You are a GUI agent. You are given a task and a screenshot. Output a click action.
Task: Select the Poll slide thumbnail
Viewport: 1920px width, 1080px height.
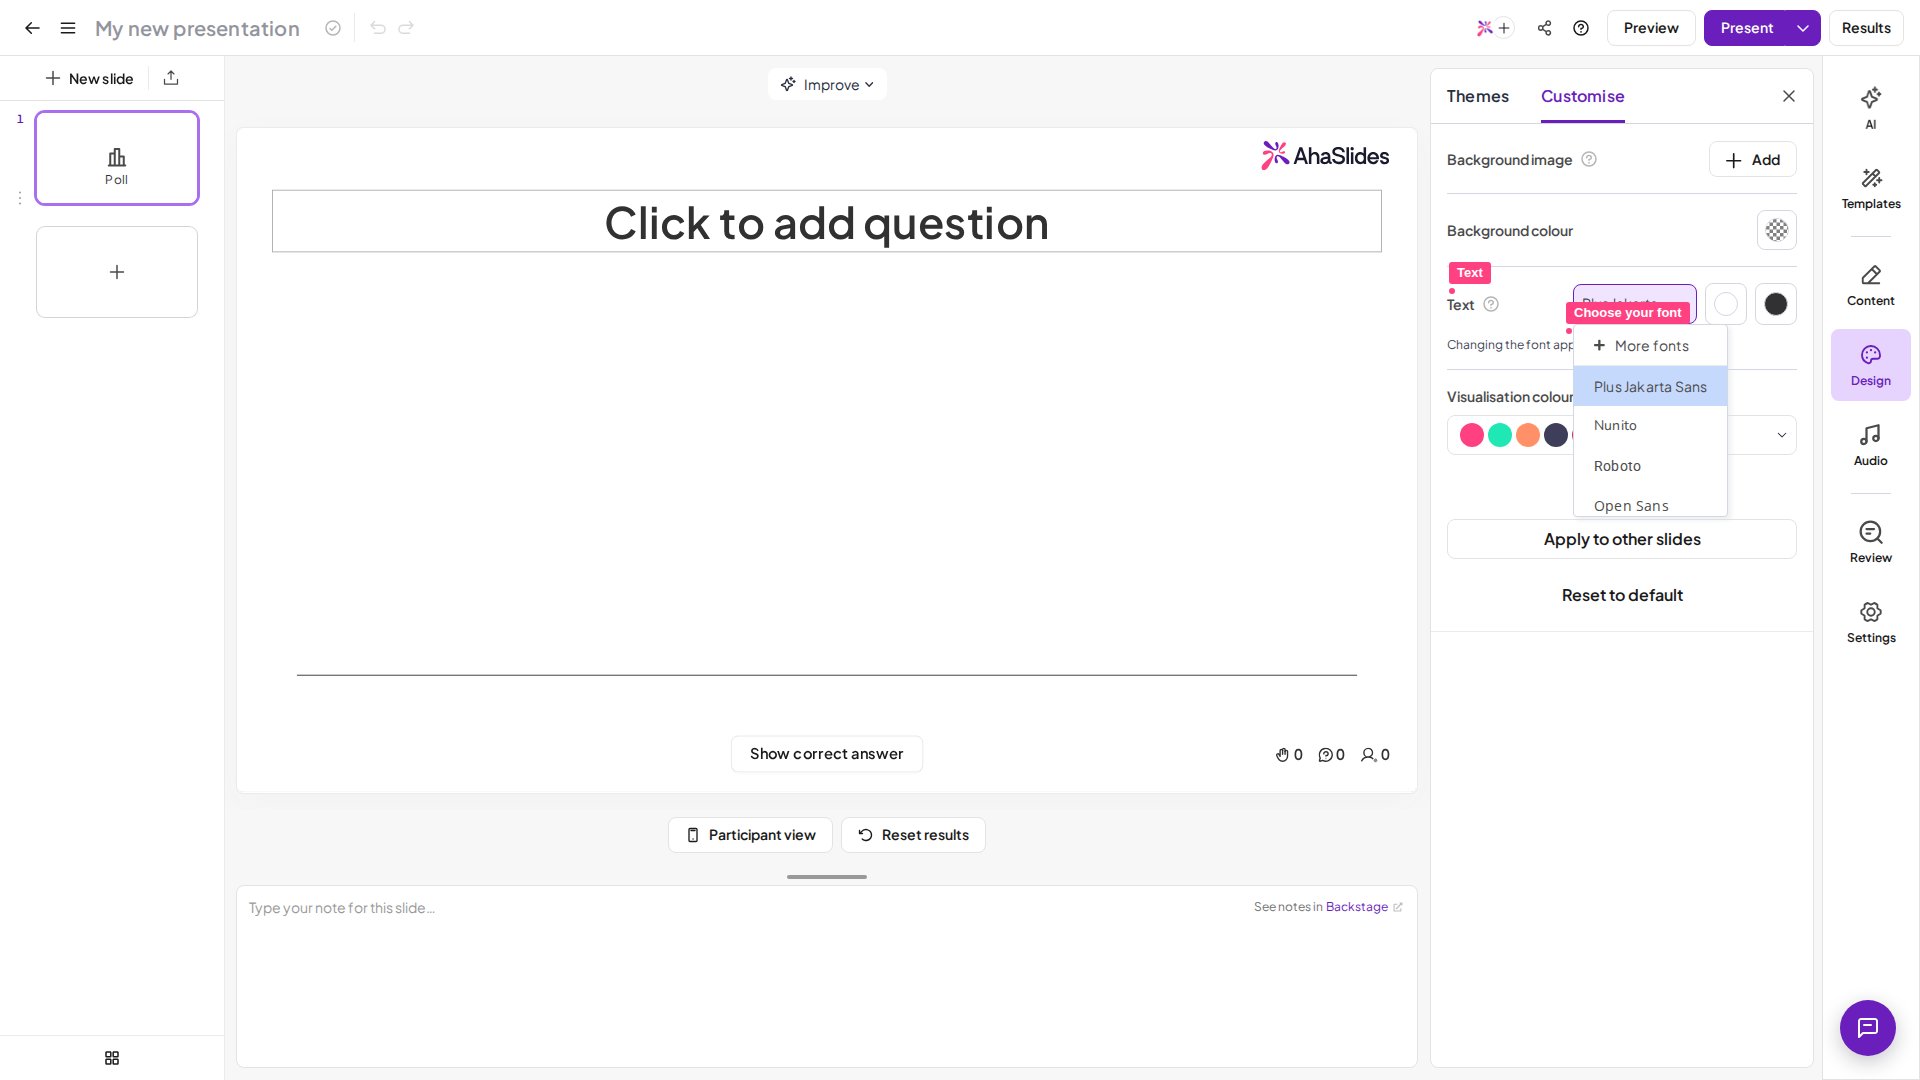117,158
